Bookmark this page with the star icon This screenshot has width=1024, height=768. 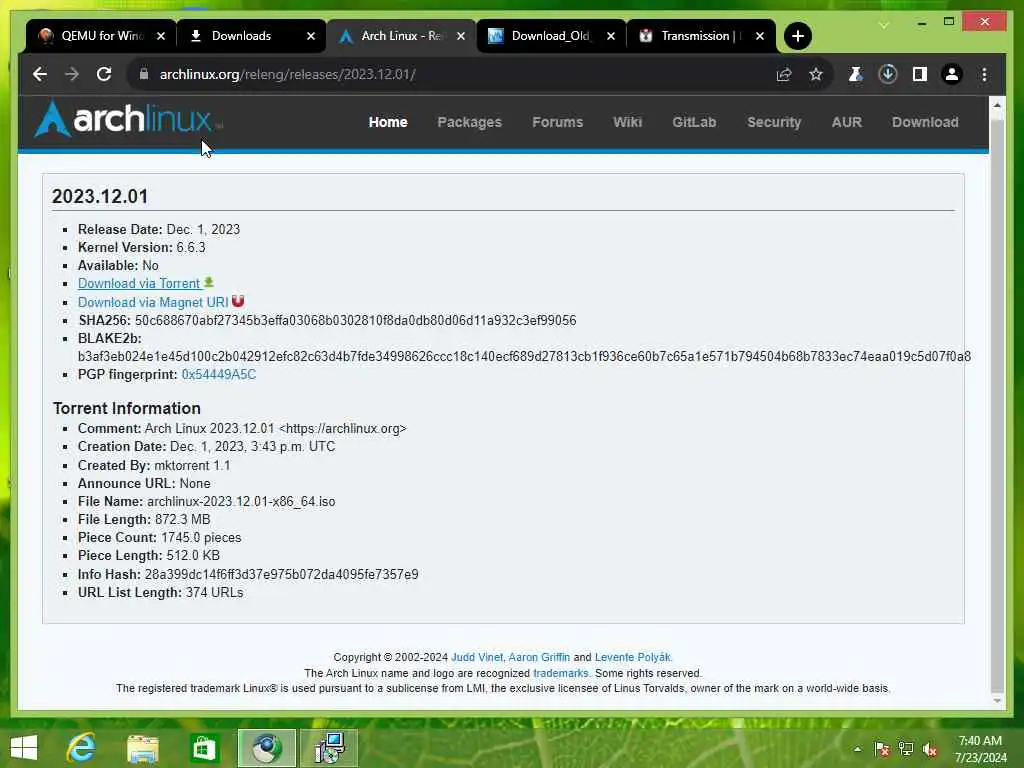816,74
